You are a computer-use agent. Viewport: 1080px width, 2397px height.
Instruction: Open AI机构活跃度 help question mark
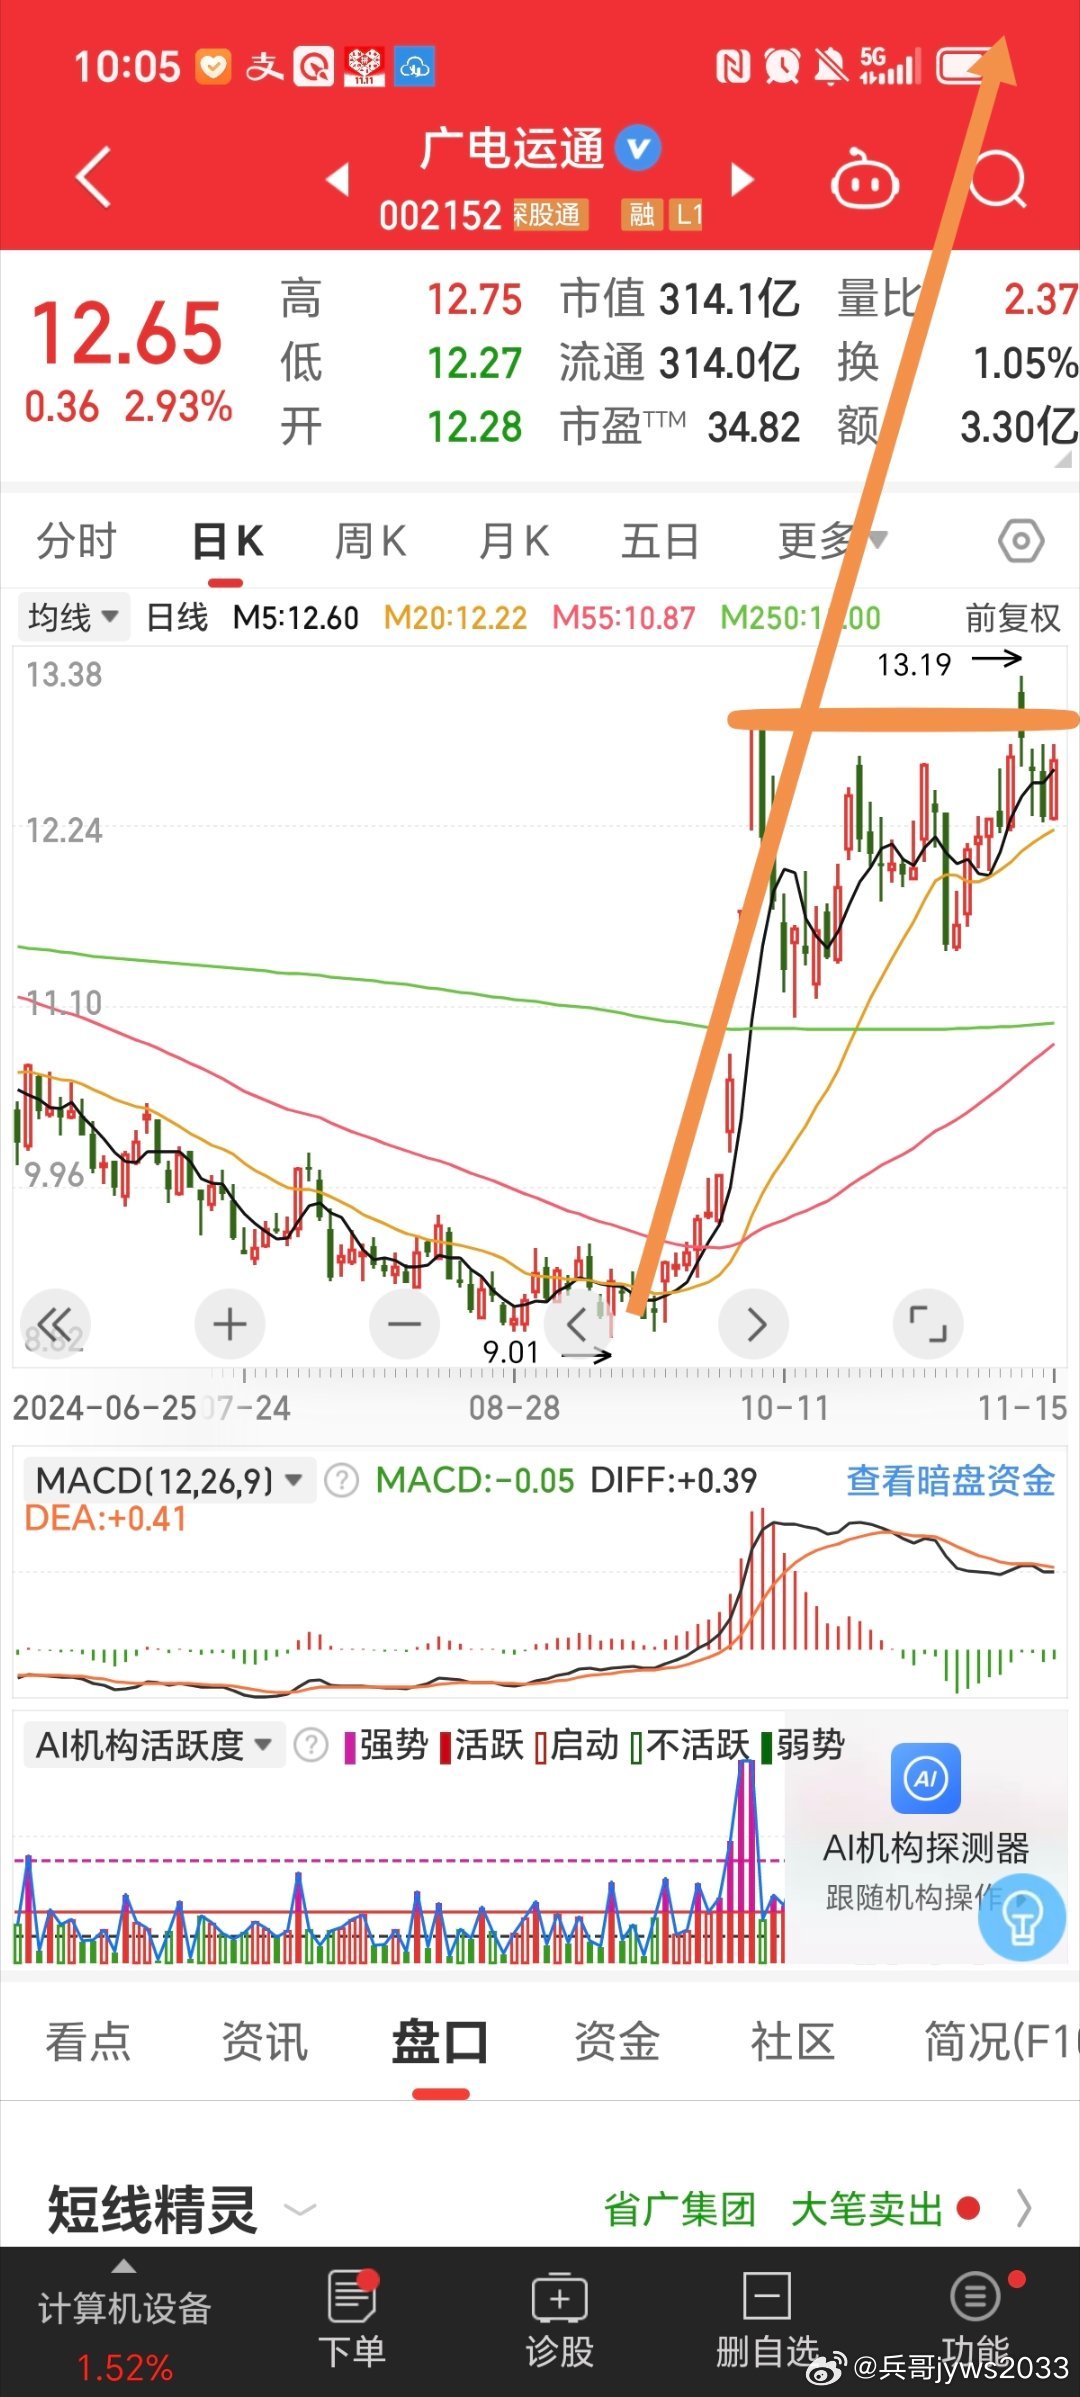tap(311, 1745)
